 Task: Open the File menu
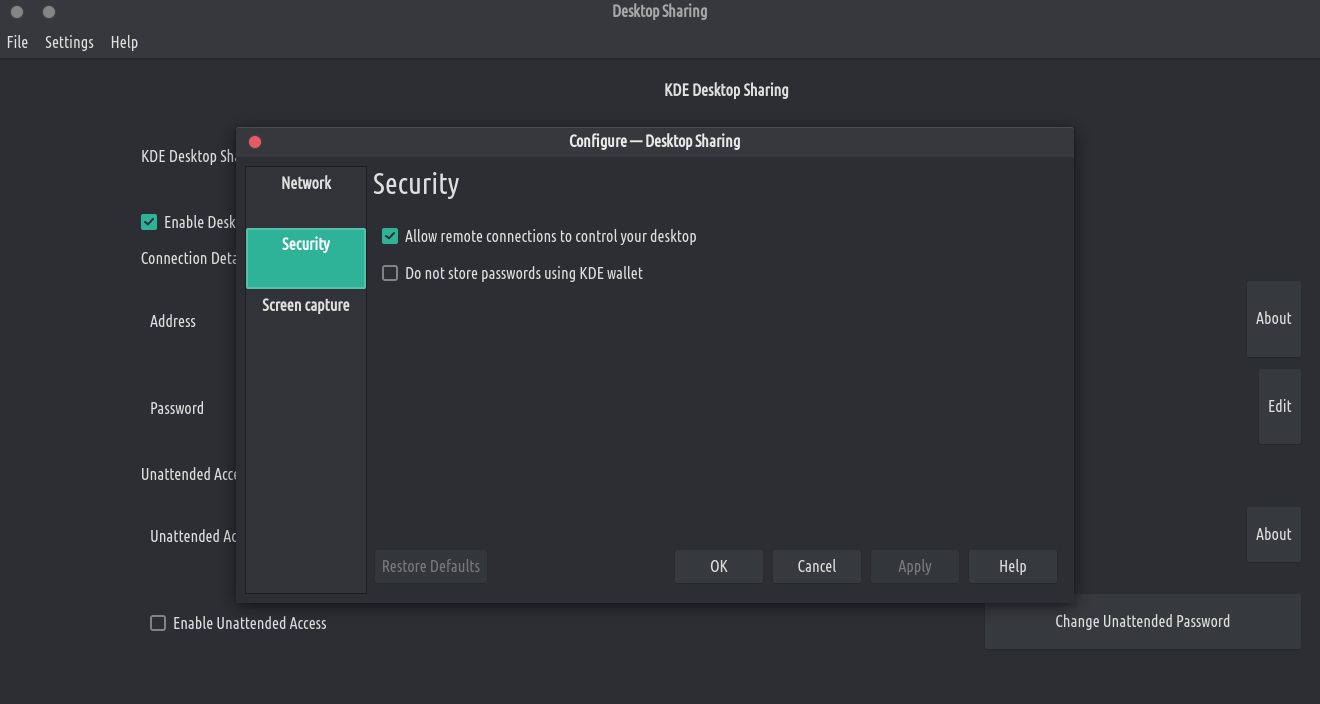coord(17,42)
